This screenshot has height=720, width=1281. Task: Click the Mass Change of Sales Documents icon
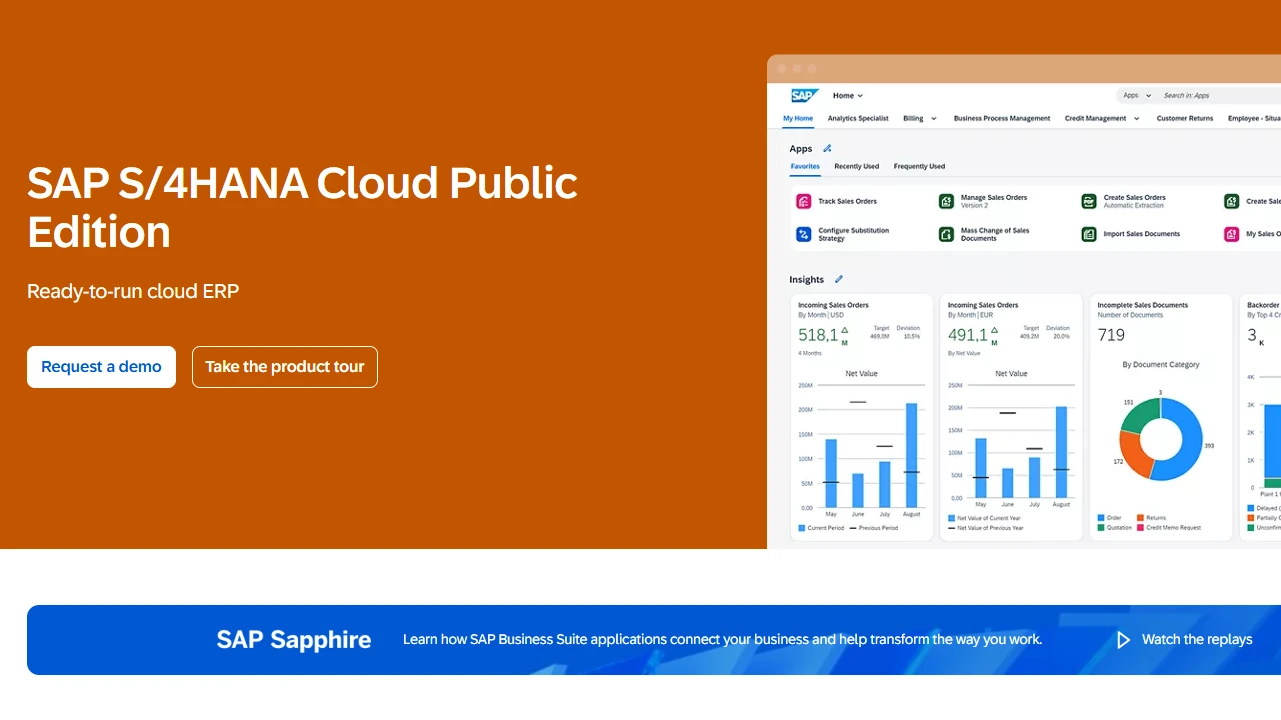946,235
